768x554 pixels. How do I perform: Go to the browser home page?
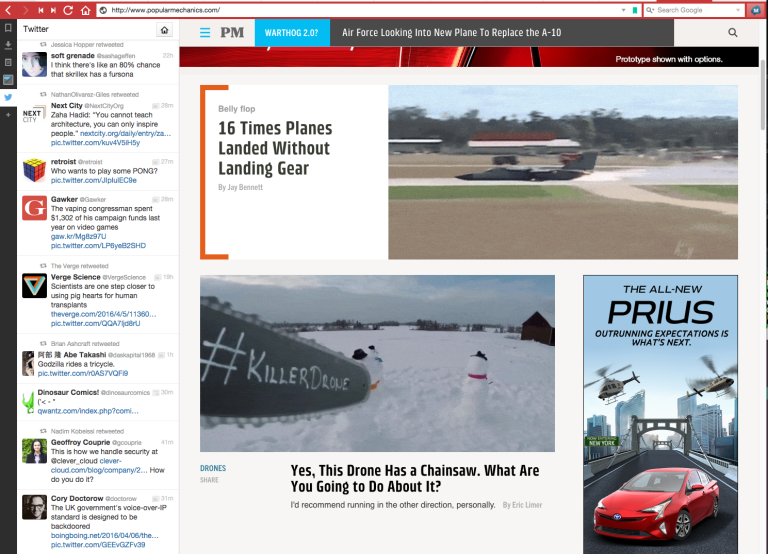click(x=85, y=10)
